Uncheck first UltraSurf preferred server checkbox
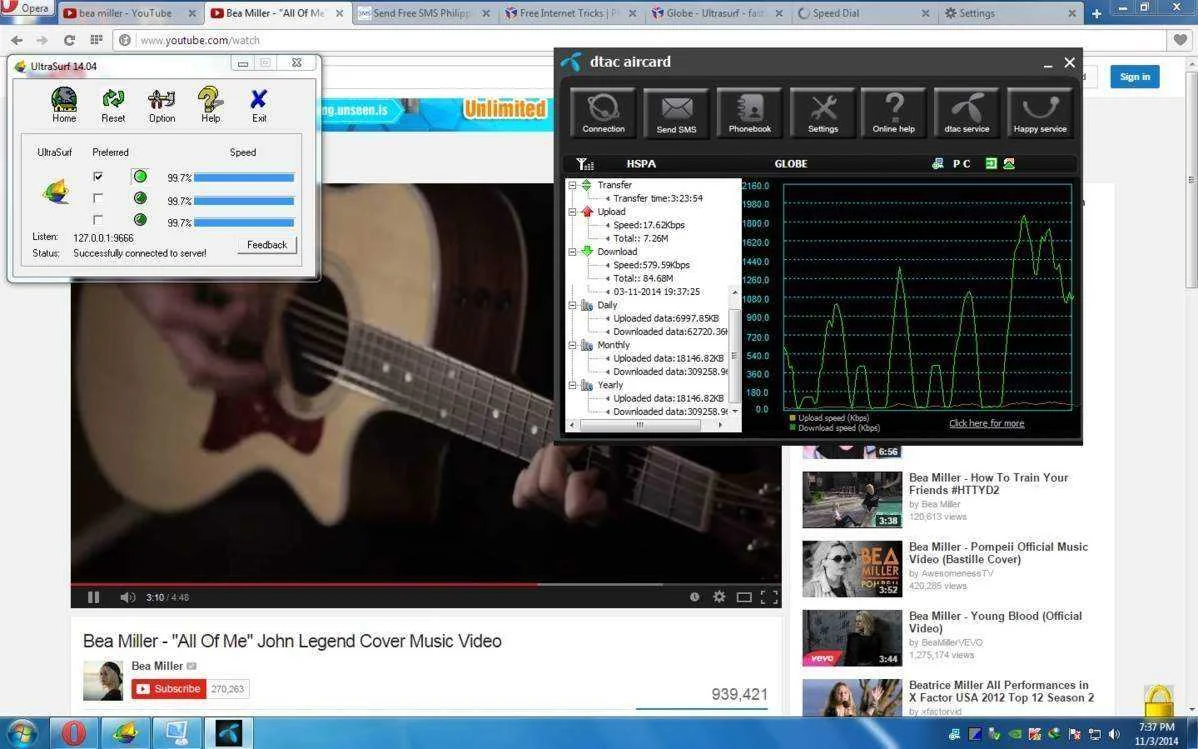The height and width of the screenshot is (749, 1198). 98,177
